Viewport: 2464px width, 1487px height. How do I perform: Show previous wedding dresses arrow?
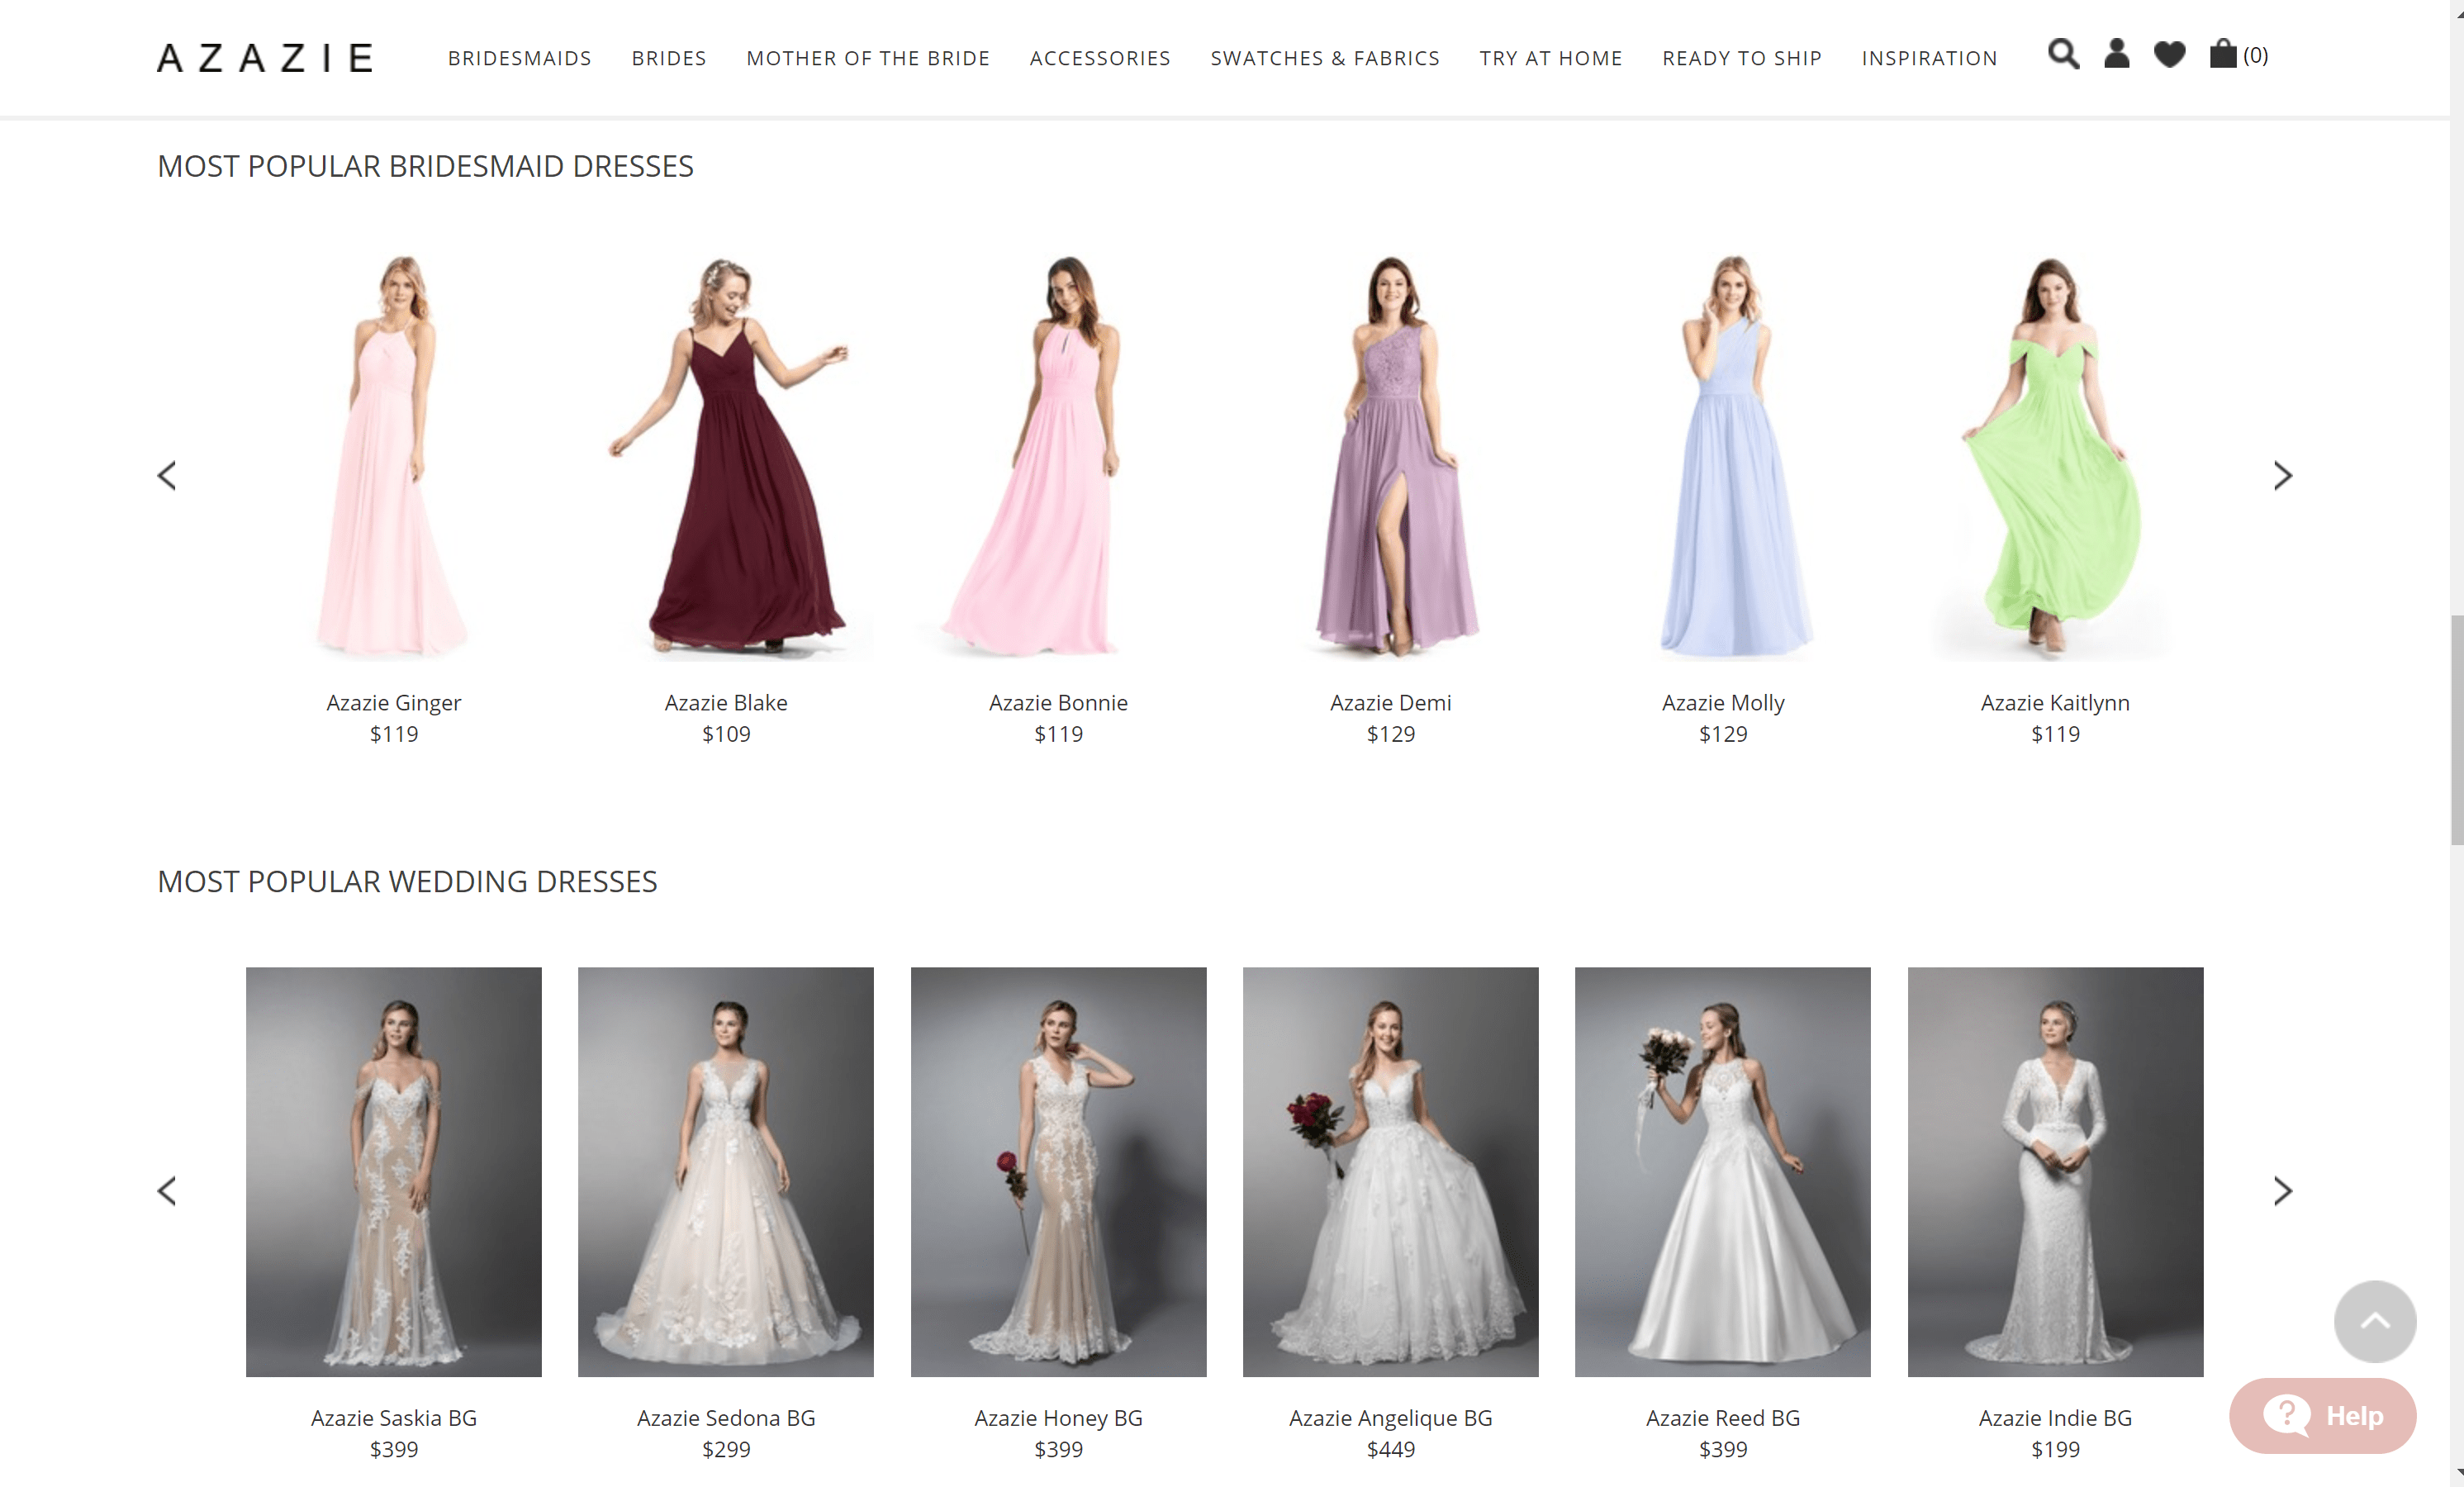pyautogui.click(x=167, y=1191)
